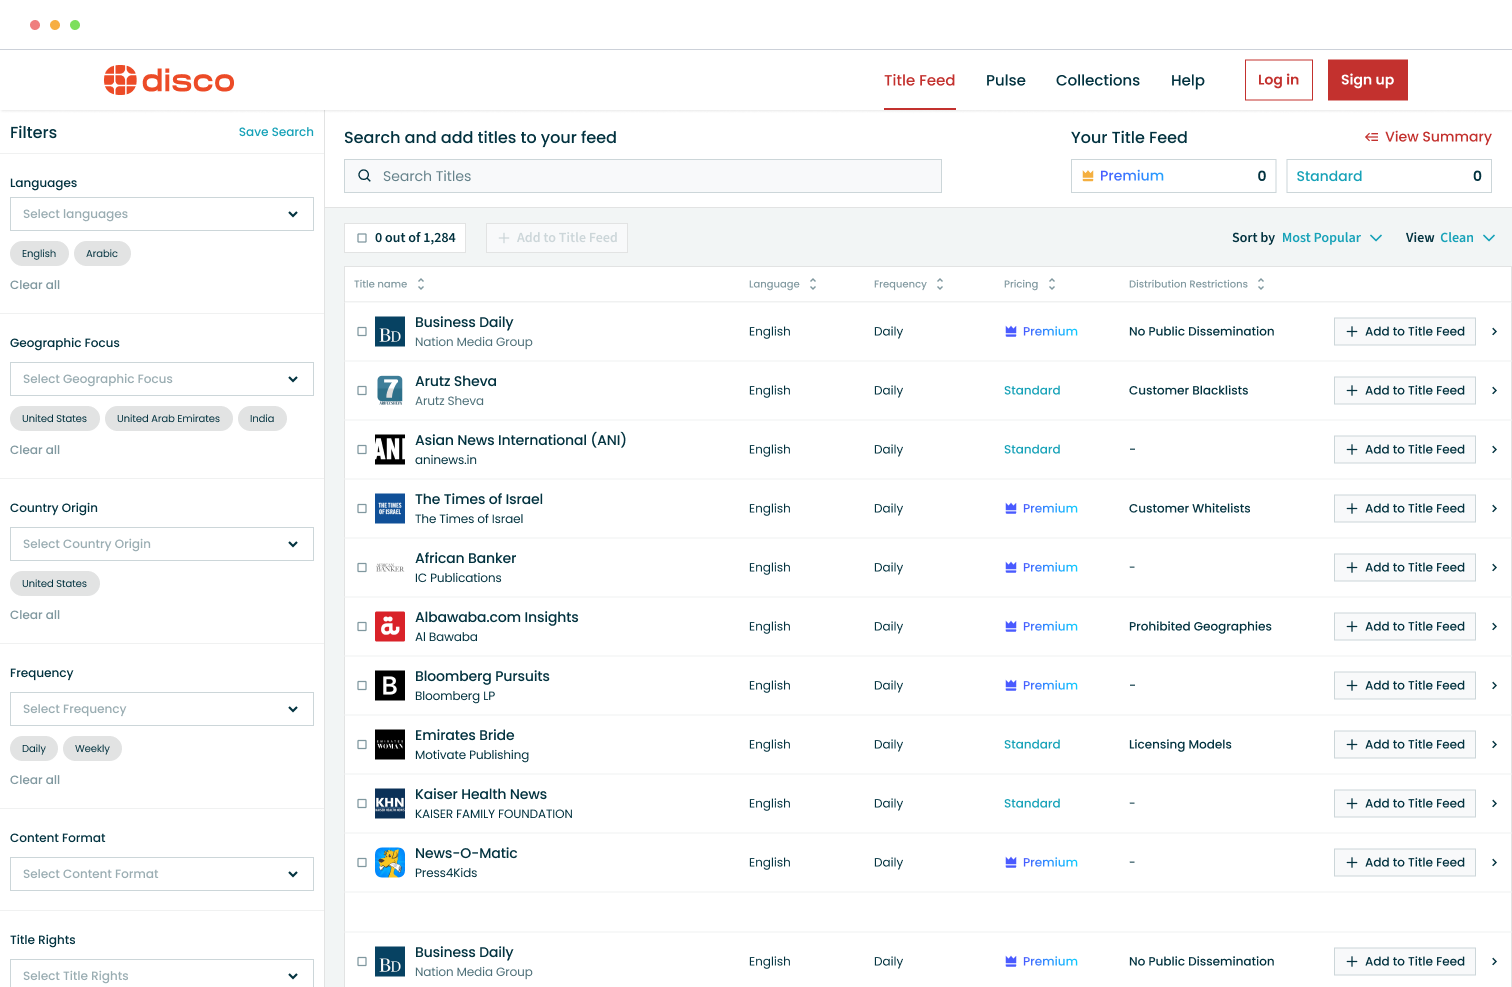Click the ANI logo icon
This screenshot has width=1512, height=987.
pyautogui.click(x=390, y=450)
